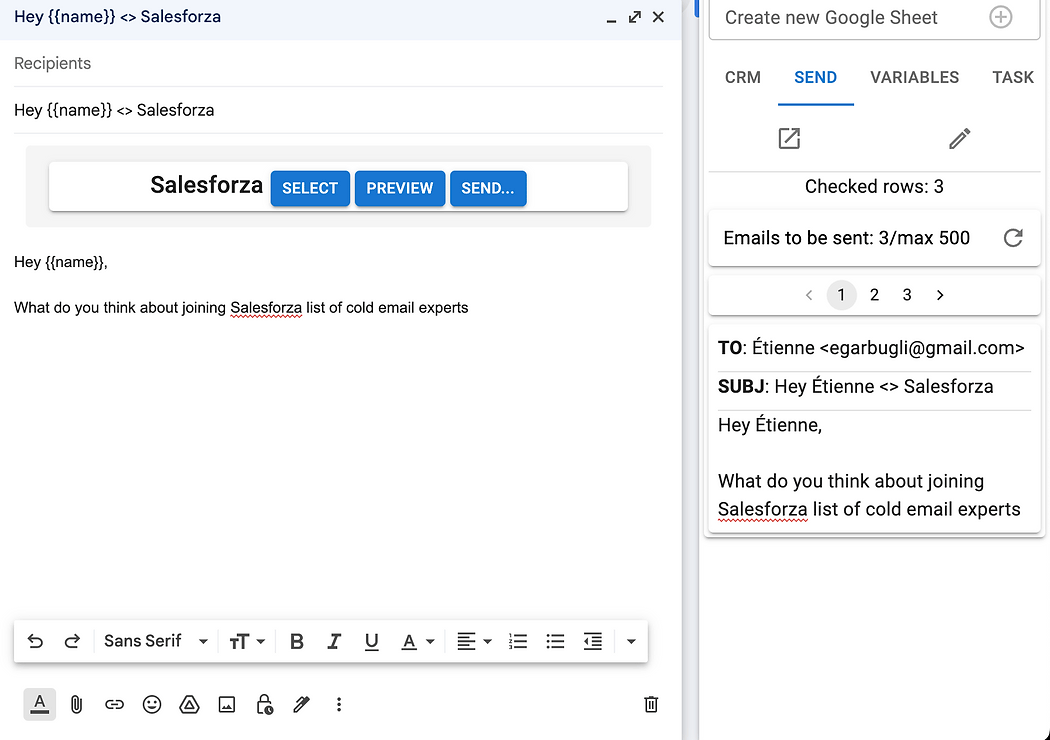
Task: Click the 'Checked rows: 3' text
Action: (874, 186)
